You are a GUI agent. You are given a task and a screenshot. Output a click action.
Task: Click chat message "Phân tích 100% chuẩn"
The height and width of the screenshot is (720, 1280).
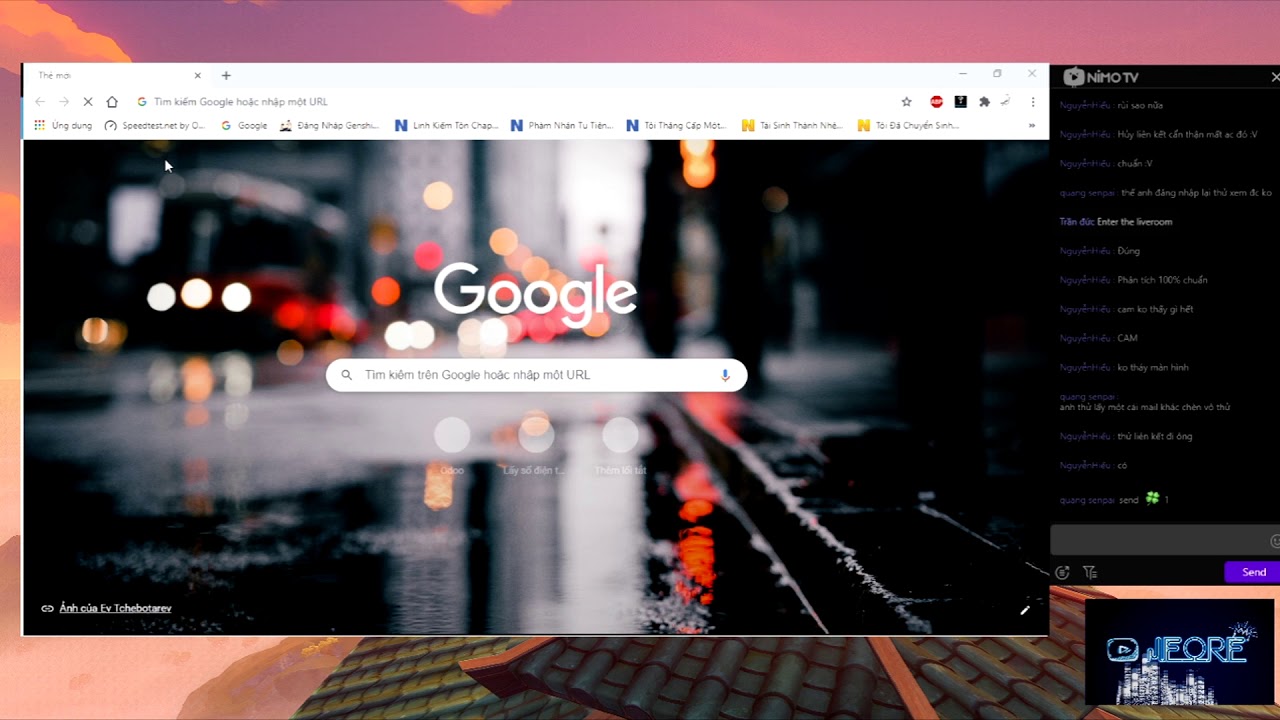[1162, 280]
